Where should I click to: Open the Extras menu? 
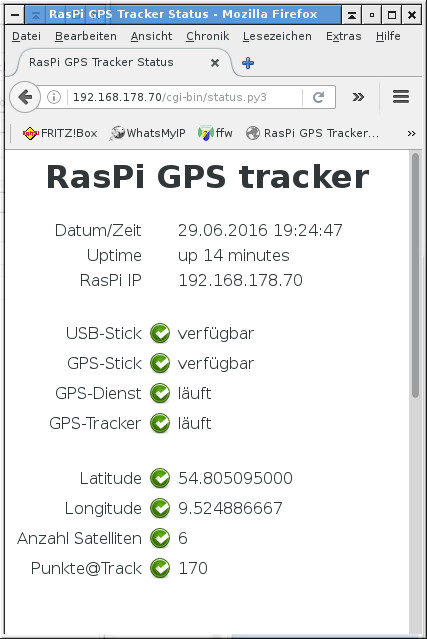(x=343, y=36)
